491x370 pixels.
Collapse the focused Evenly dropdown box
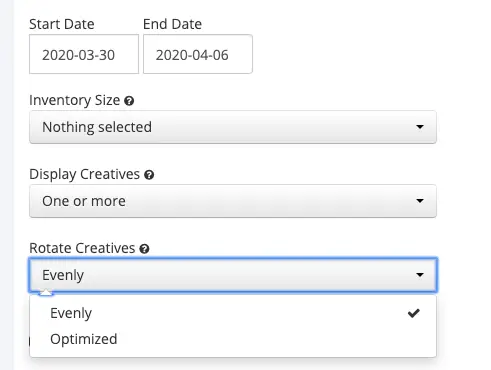tap(233, 275)
